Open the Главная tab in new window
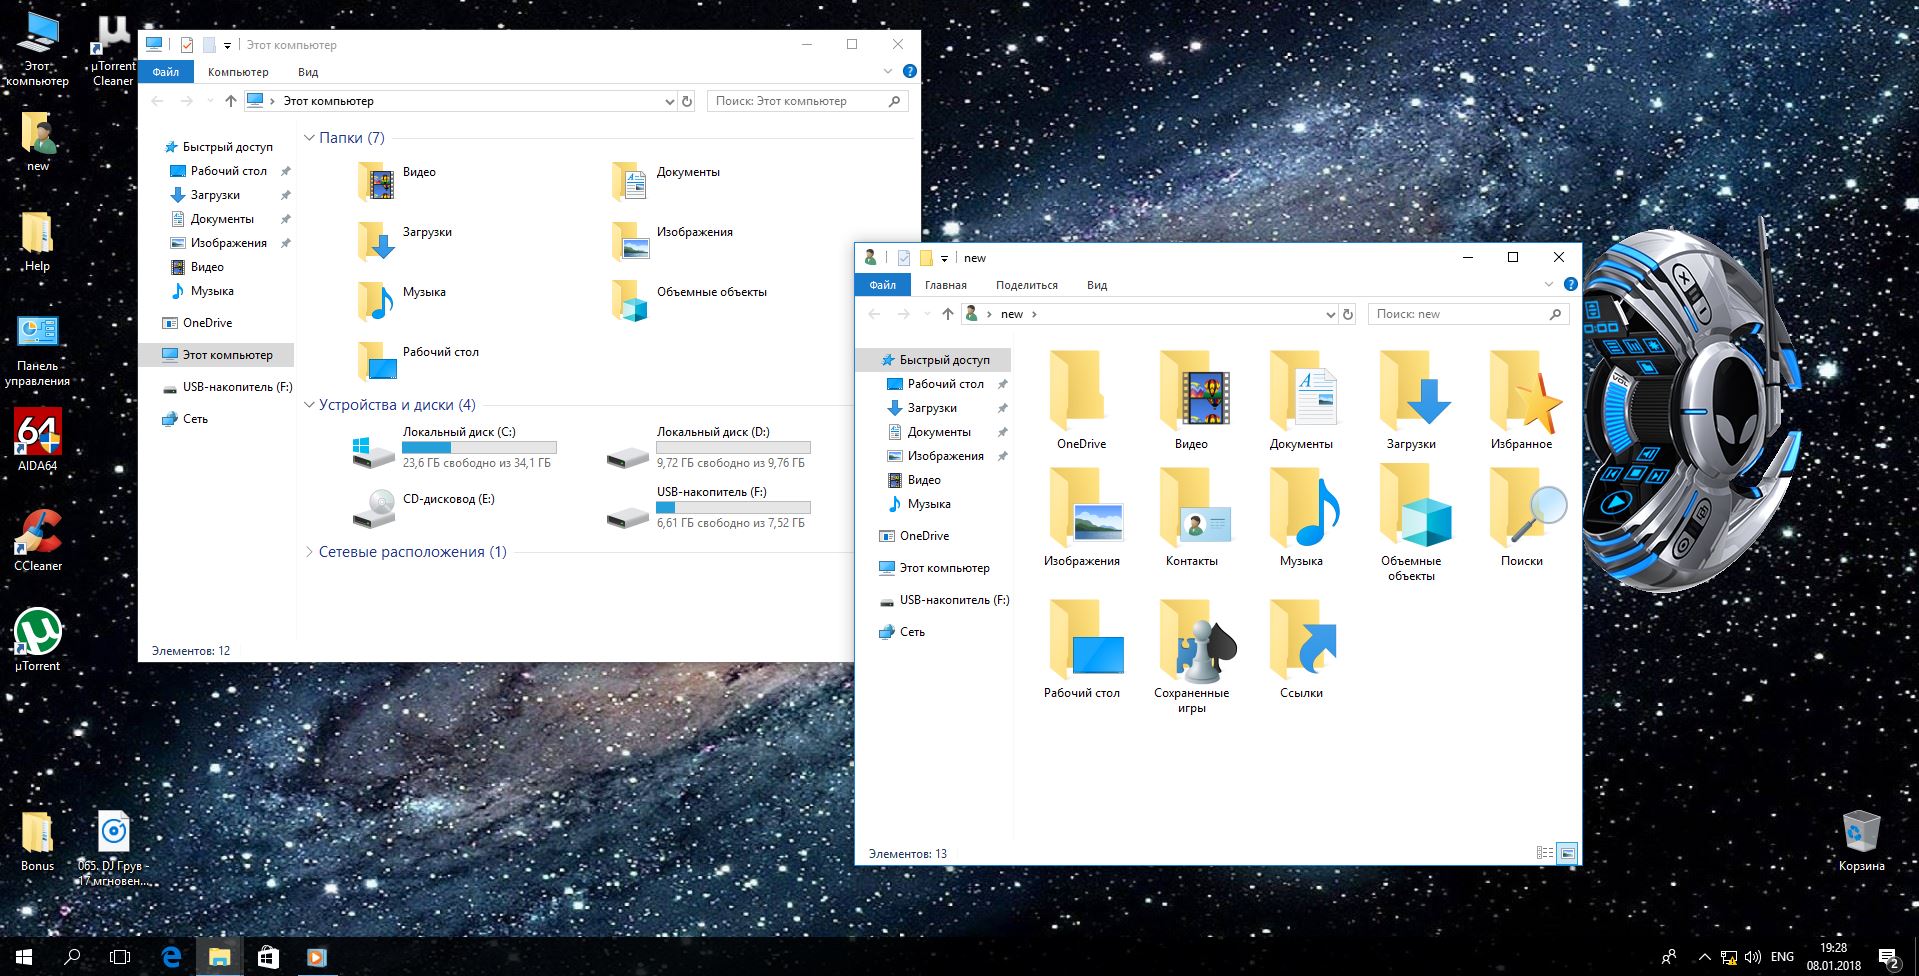The width and height of the screenshot is (1919, 976). point(946,285)
